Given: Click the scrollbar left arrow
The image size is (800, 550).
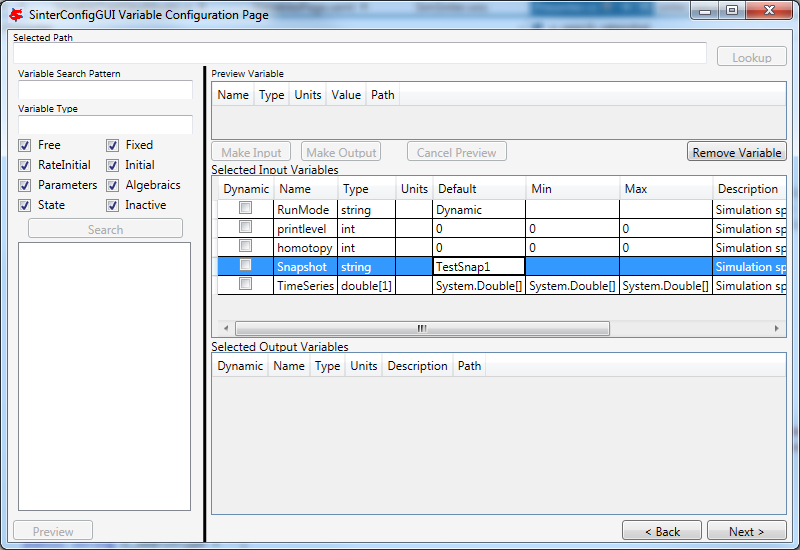Looking at the screenshot, I should click(x=226, y=328).
